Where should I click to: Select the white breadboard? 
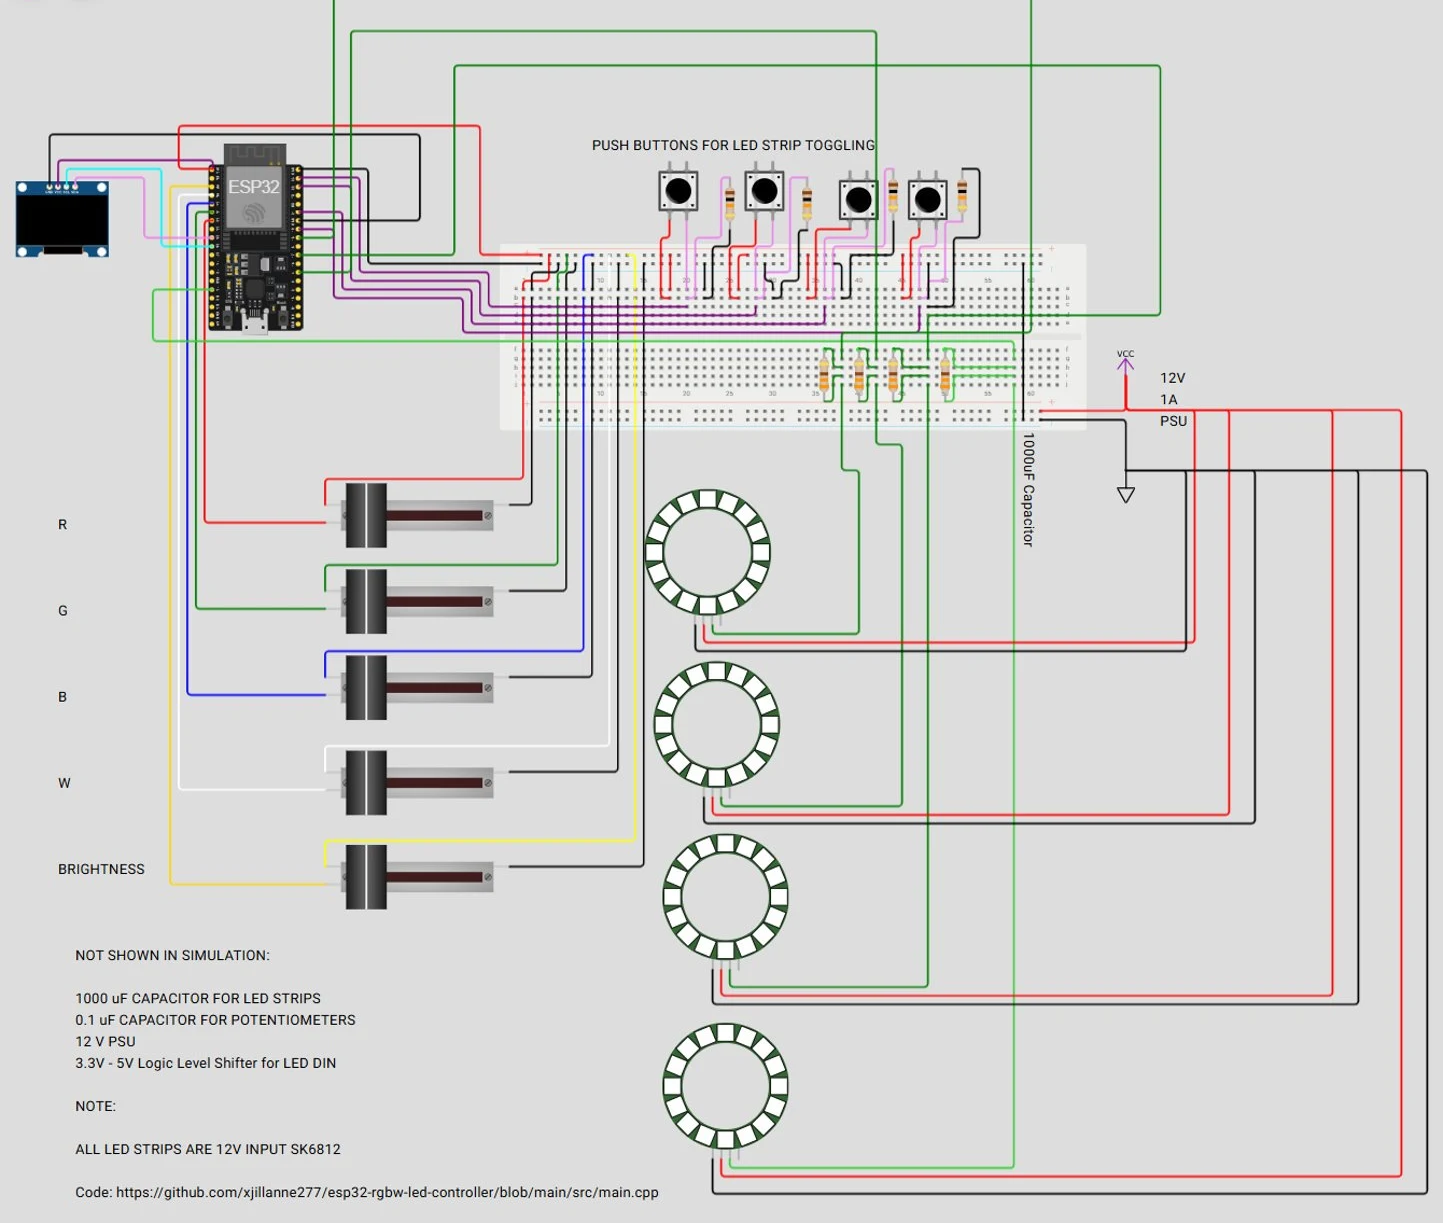coord(793,337)
